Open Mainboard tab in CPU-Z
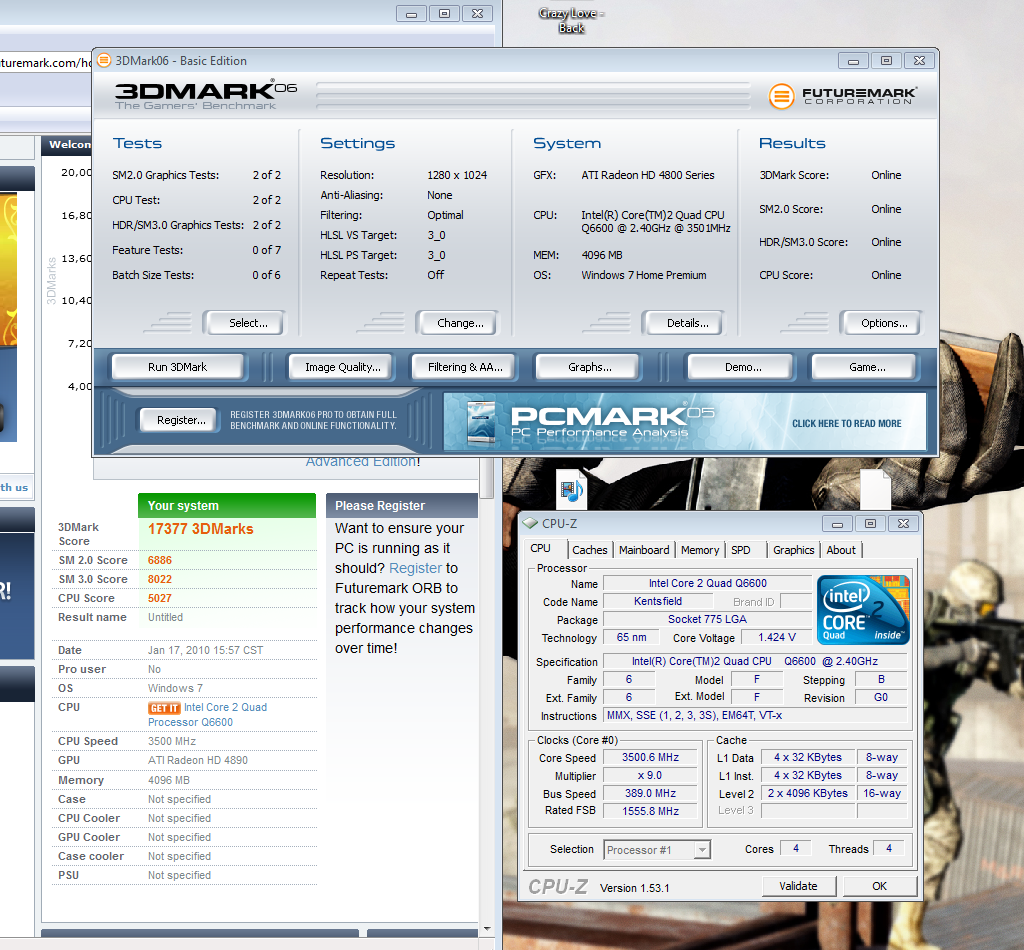 (644, 550)
